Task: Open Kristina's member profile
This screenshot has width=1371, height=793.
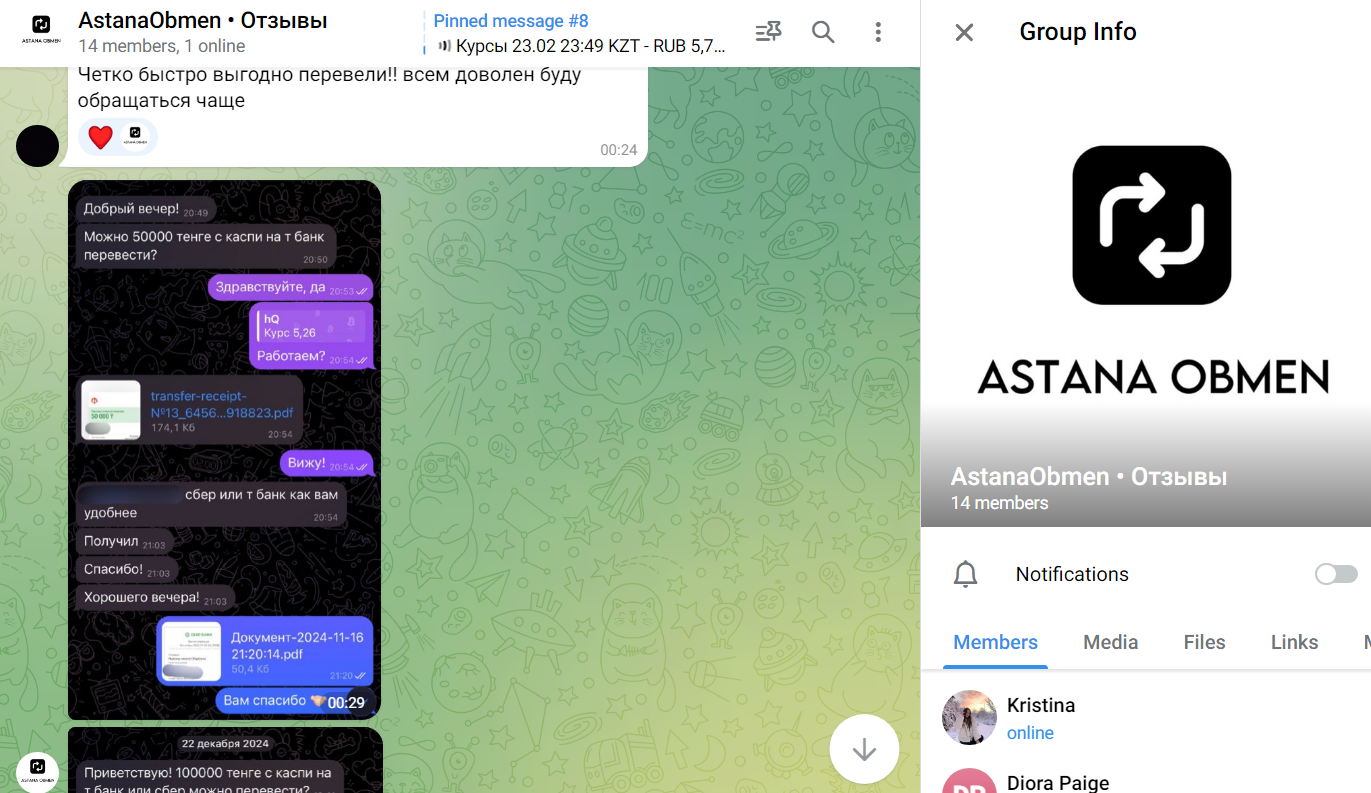Action: coord(1146,718)
